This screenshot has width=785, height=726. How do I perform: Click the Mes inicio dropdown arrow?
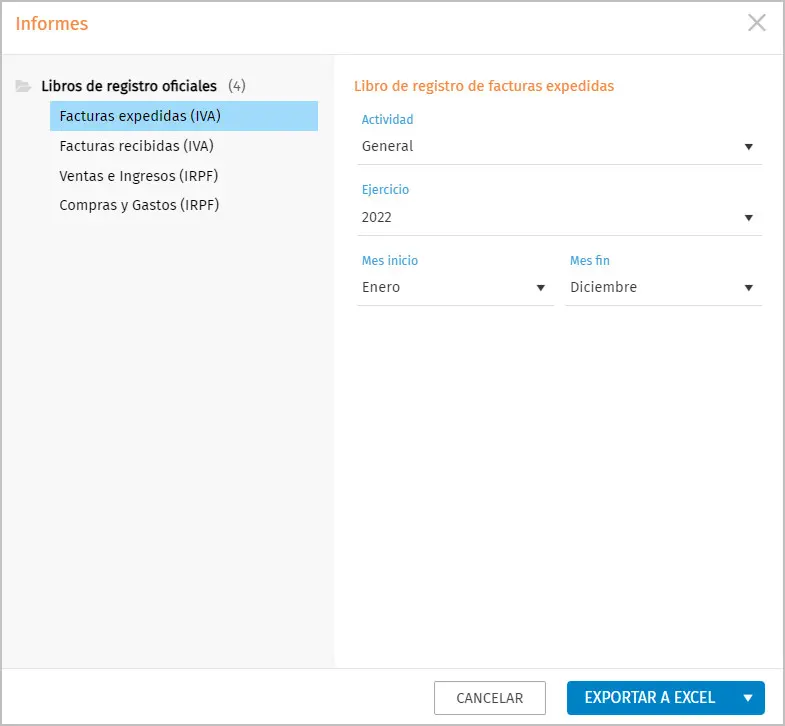coord(540,288)
